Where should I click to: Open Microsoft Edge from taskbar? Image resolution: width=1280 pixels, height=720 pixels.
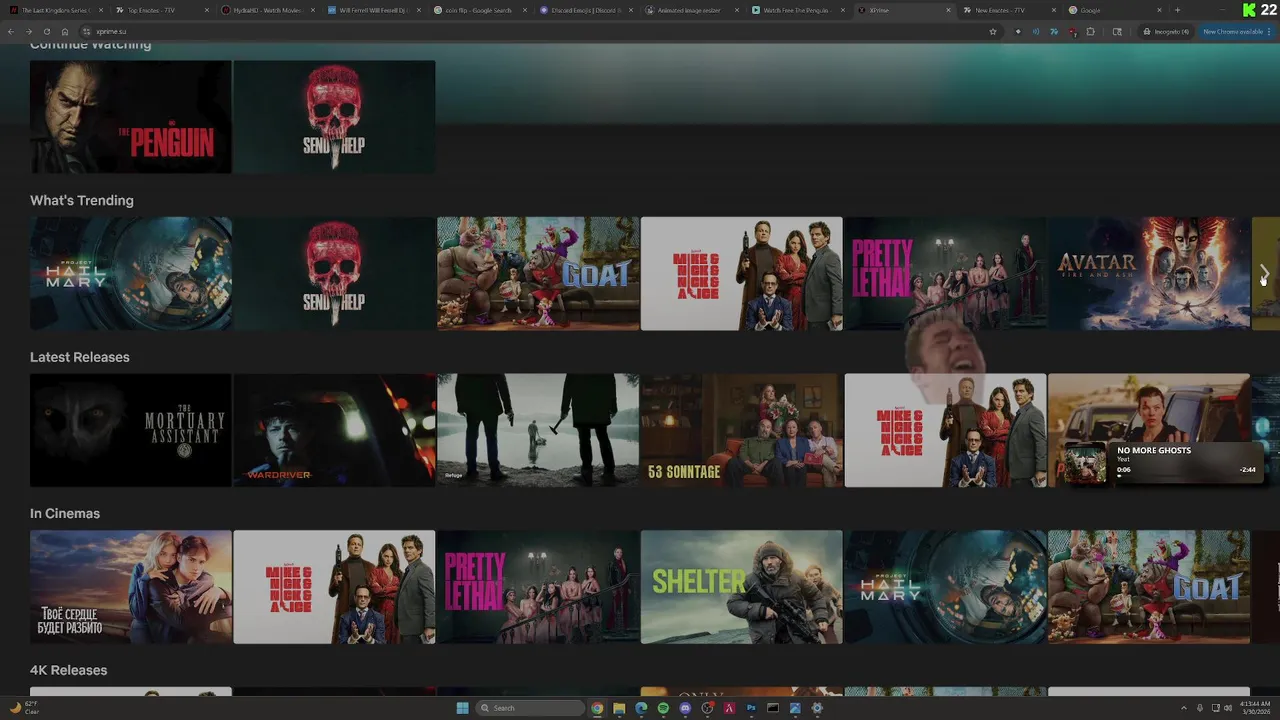click(641, 708)
